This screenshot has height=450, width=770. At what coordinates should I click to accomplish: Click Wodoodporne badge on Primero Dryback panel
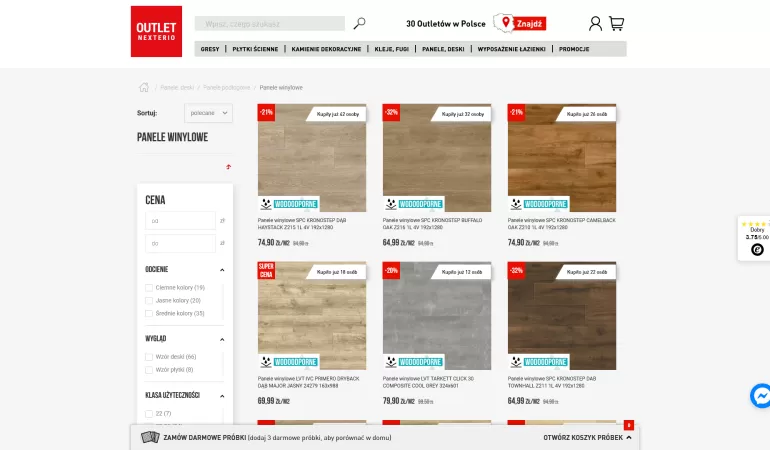coord(289,362)
